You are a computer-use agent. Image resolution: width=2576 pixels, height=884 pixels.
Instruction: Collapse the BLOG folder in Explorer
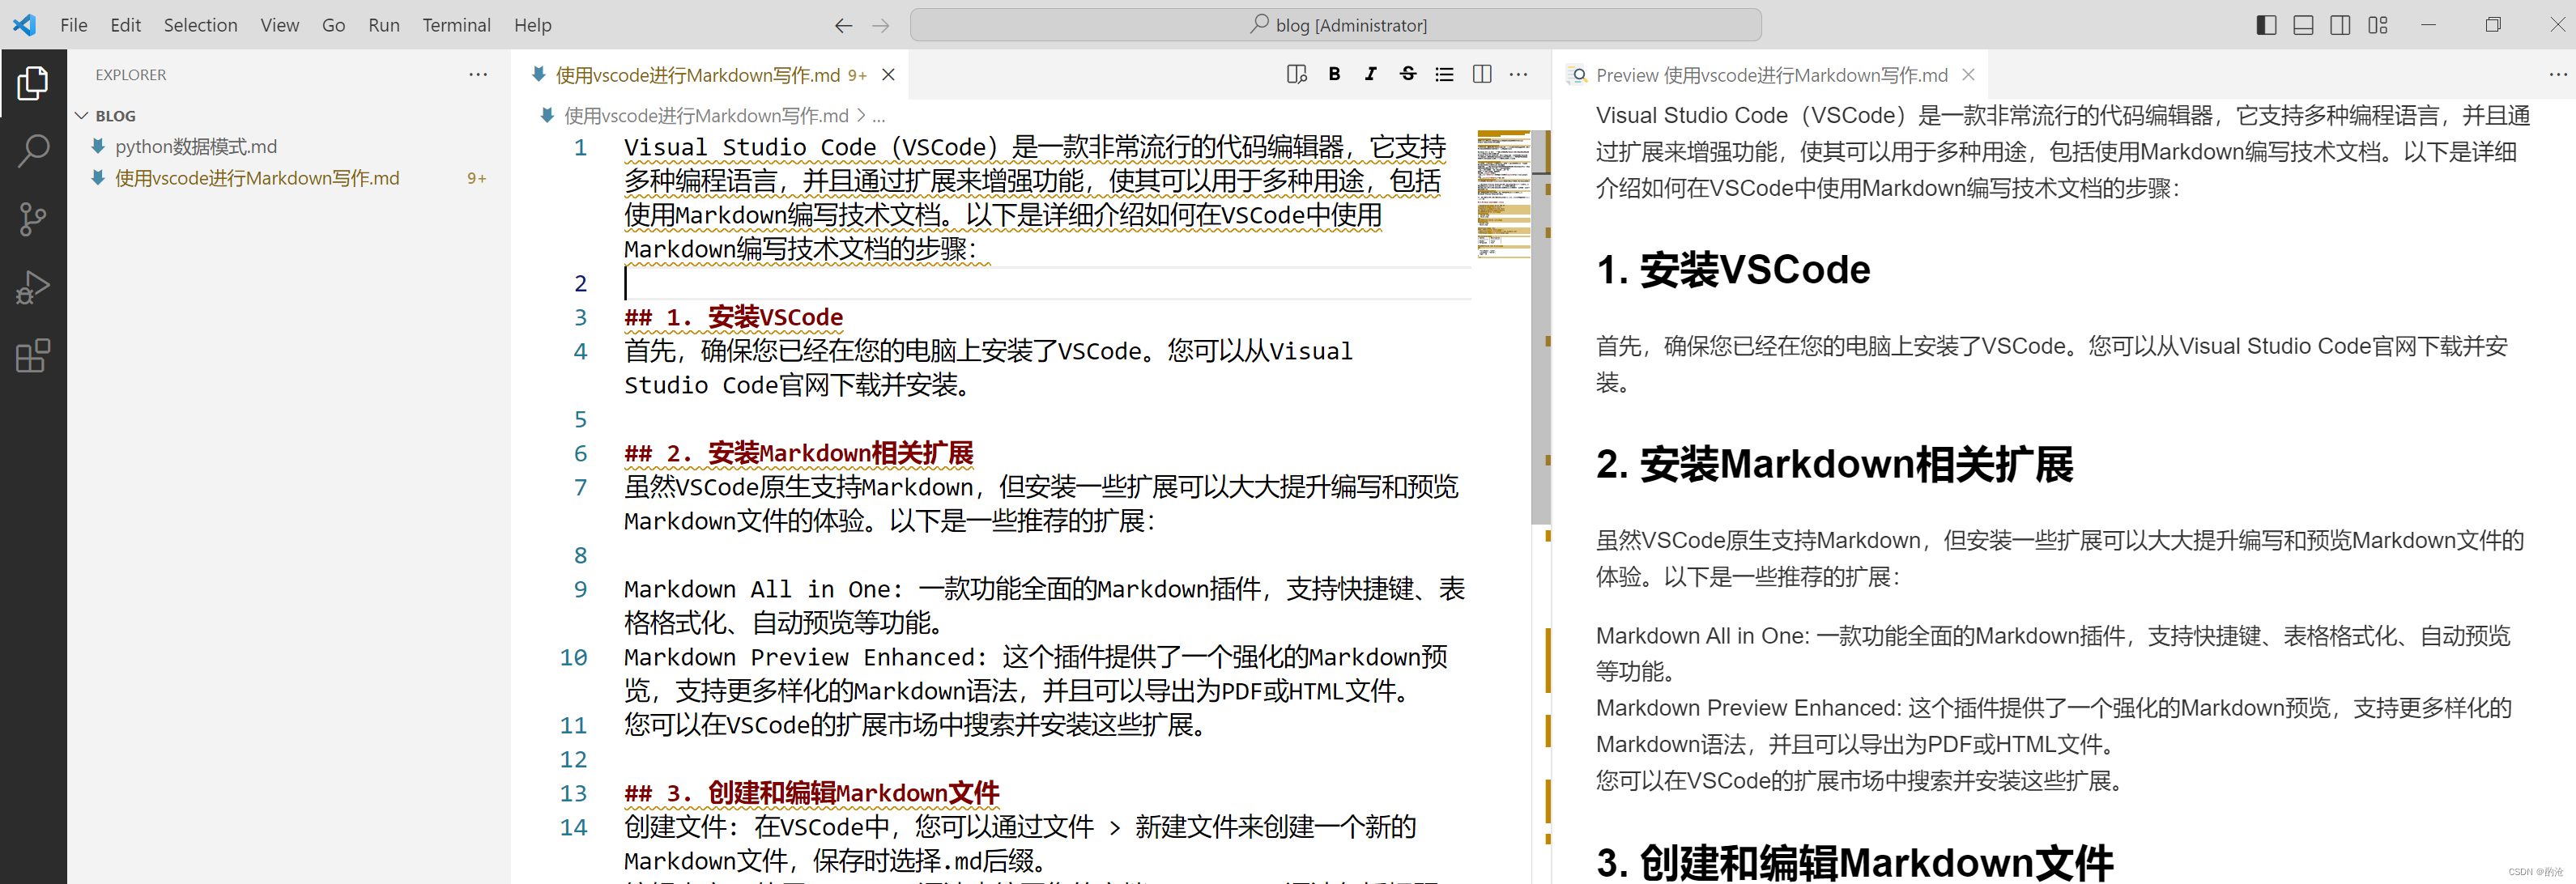pos(83,115)
